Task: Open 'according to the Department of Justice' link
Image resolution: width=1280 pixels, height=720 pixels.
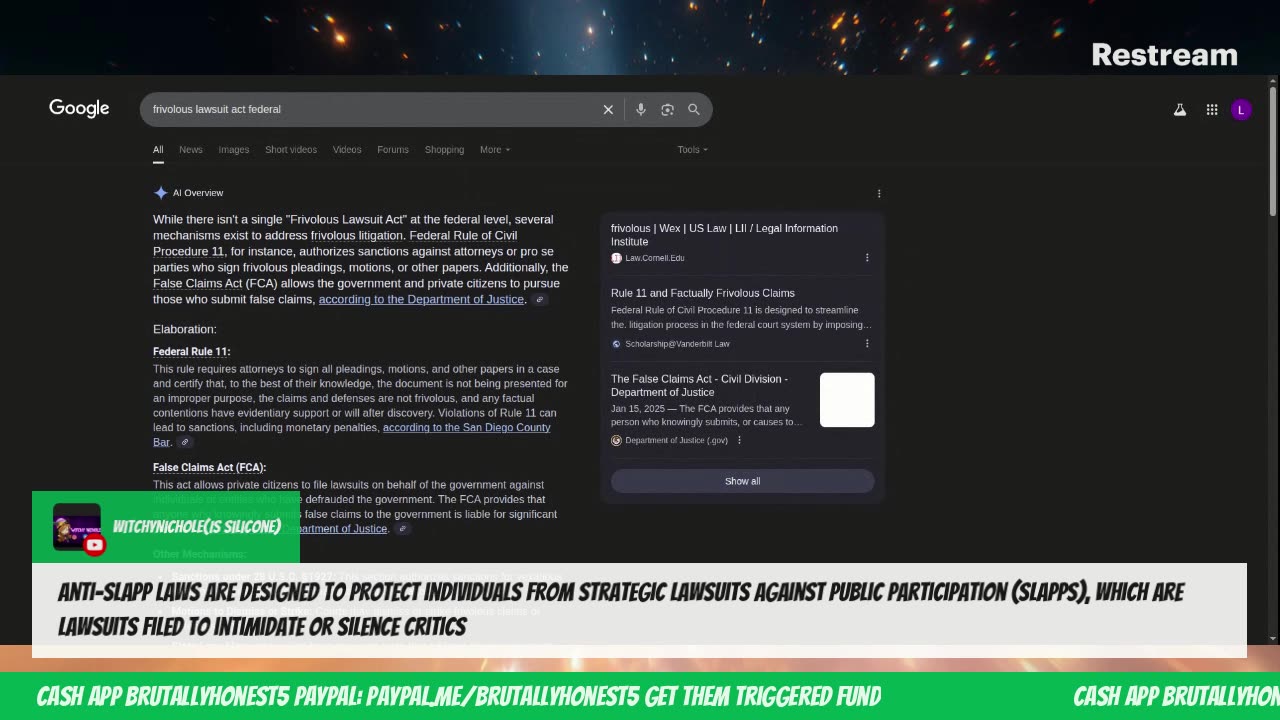Action: point(421,300)
